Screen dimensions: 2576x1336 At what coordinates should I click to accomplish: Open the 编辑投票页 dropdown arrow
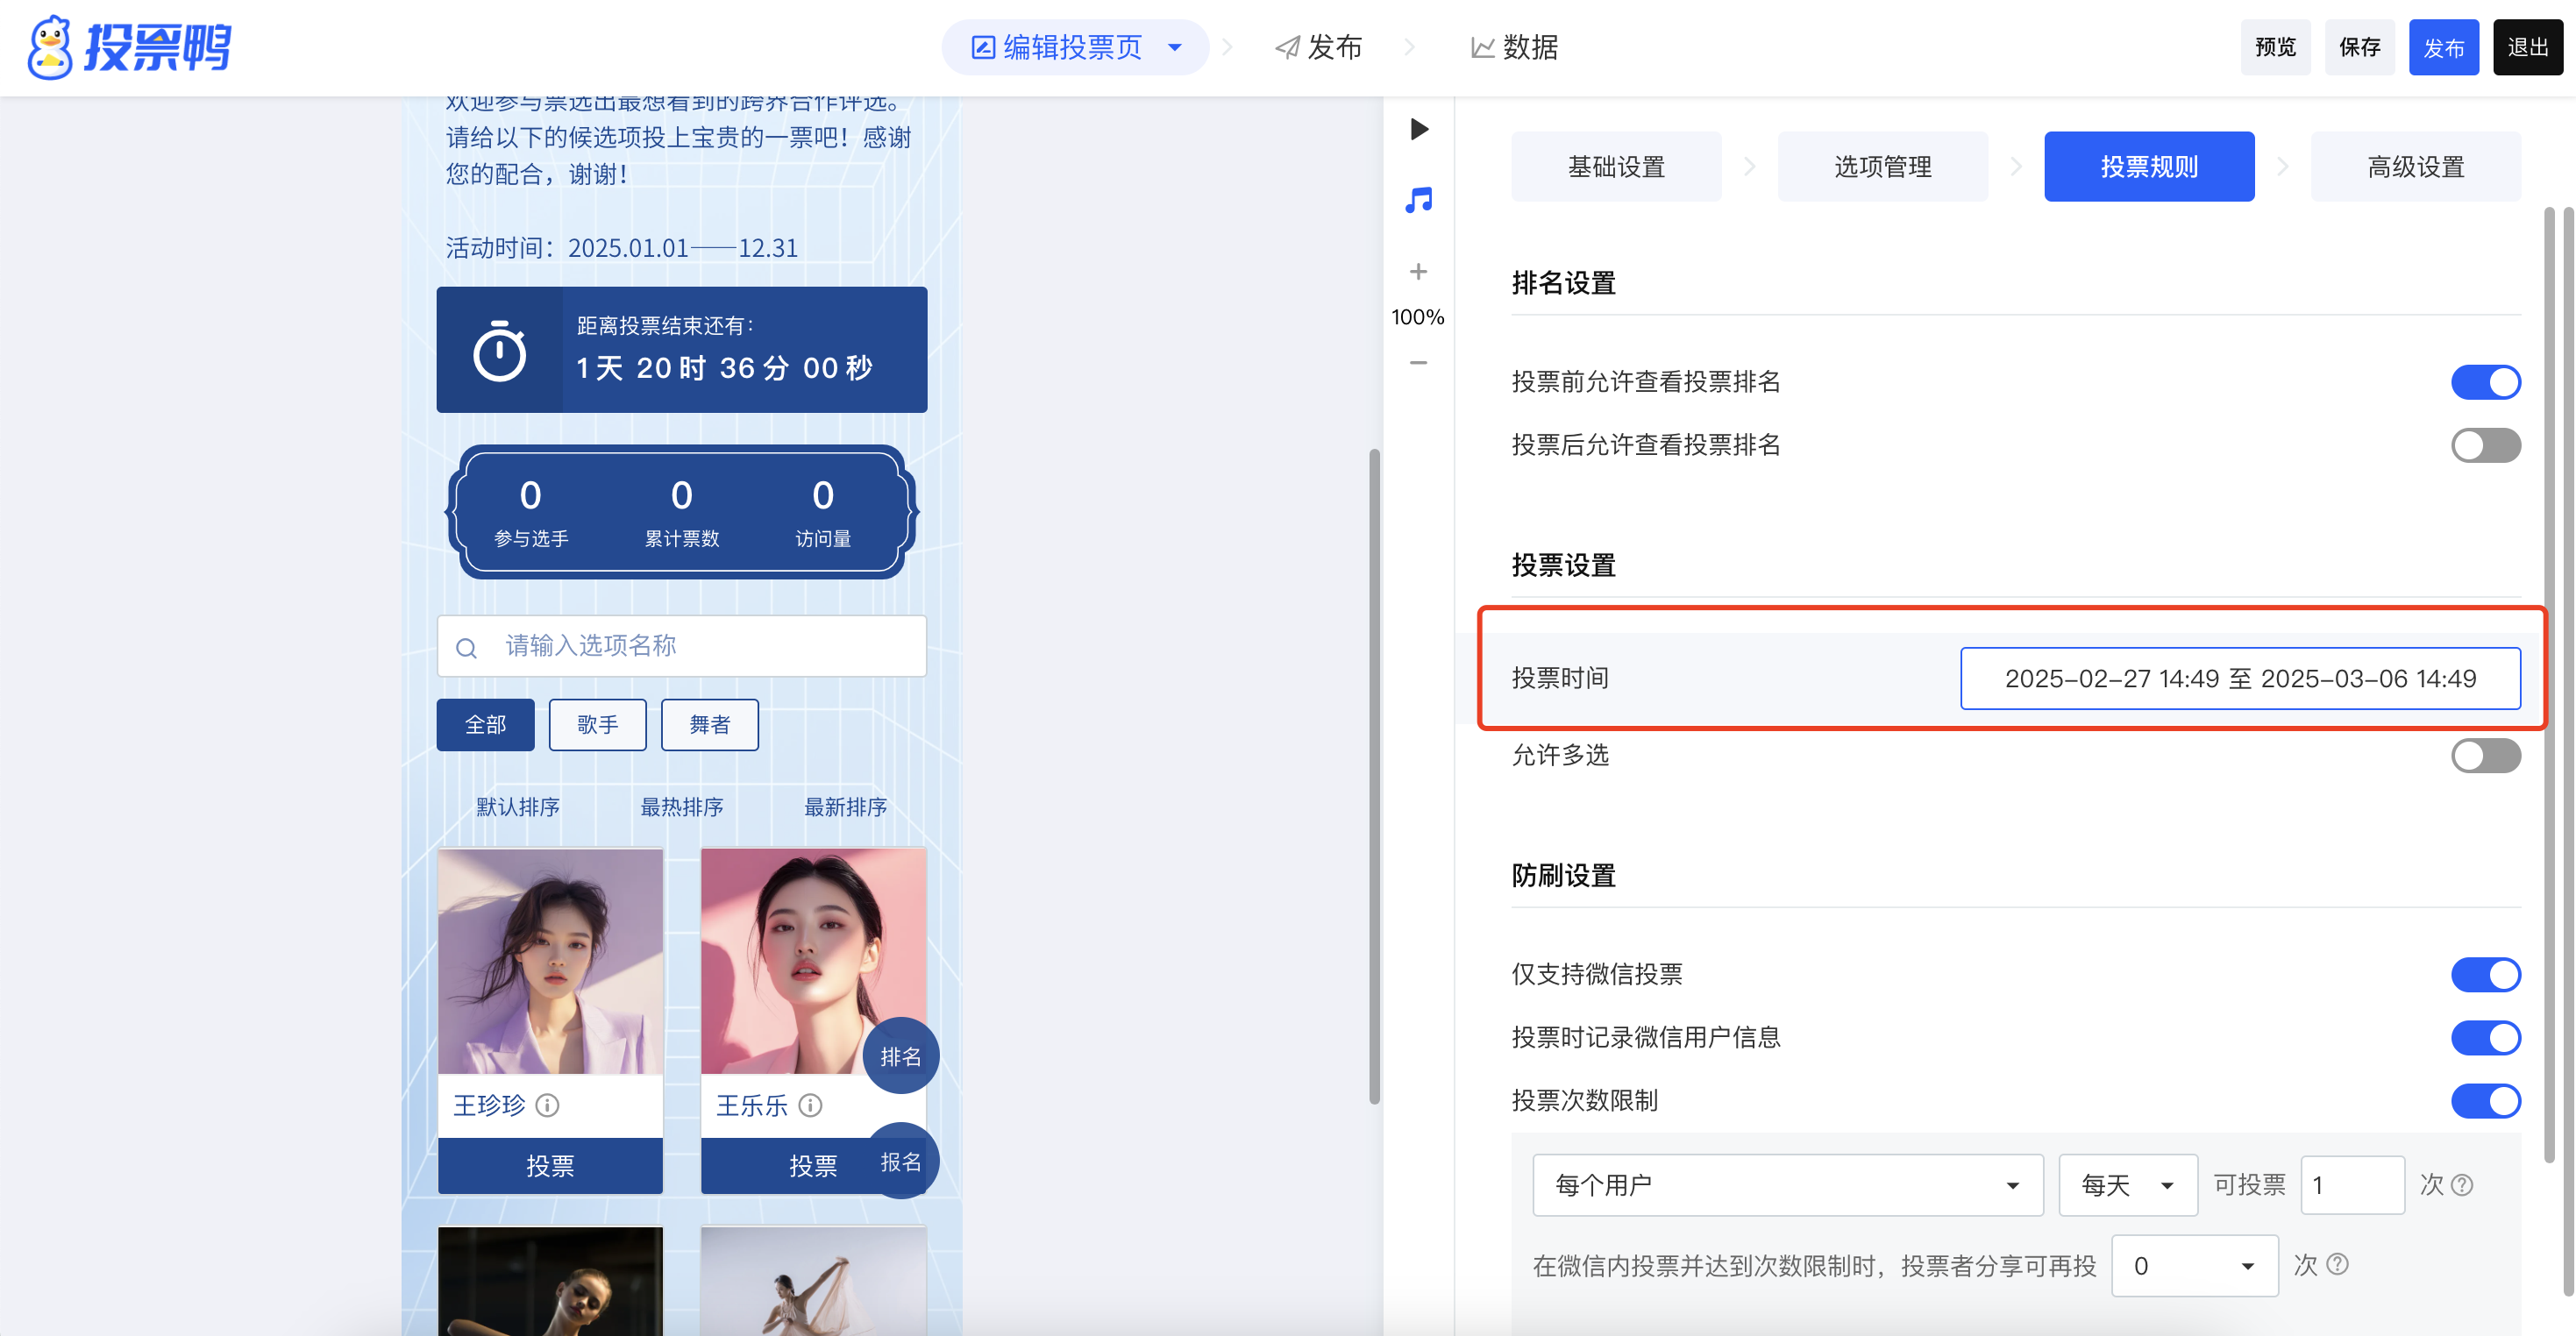click(1175, 47)
